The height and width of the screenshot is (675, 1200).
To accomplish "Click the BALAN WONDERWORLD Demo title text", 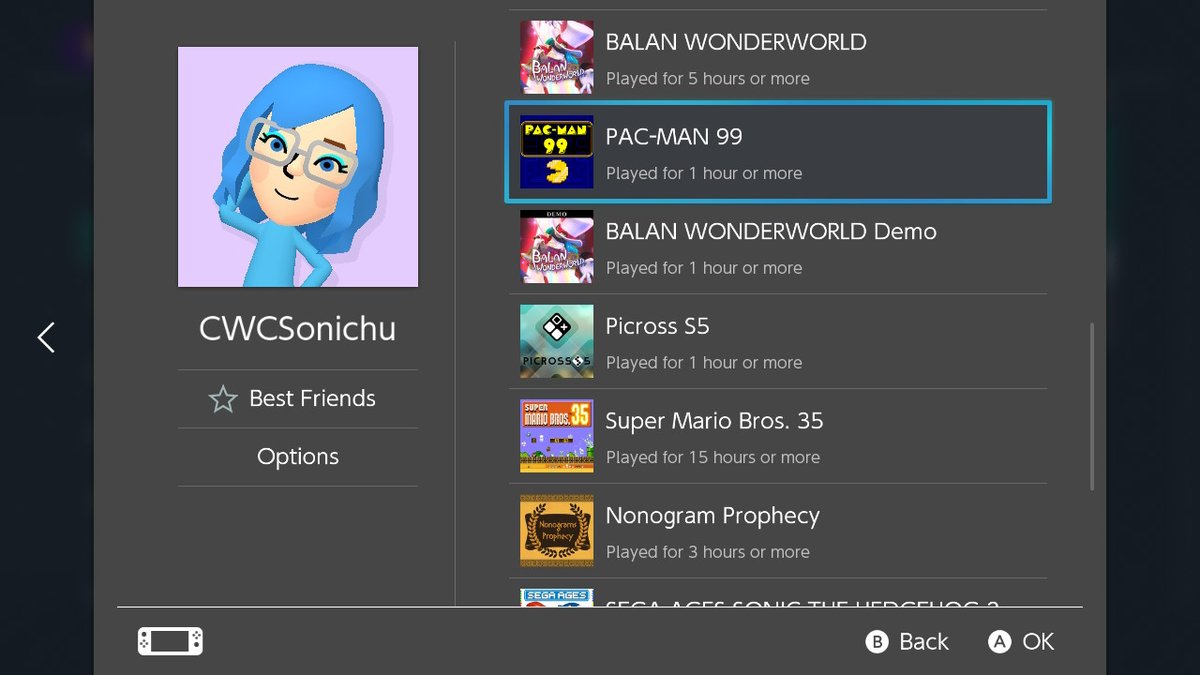I will pyautogui.click(x=771, y=232).
